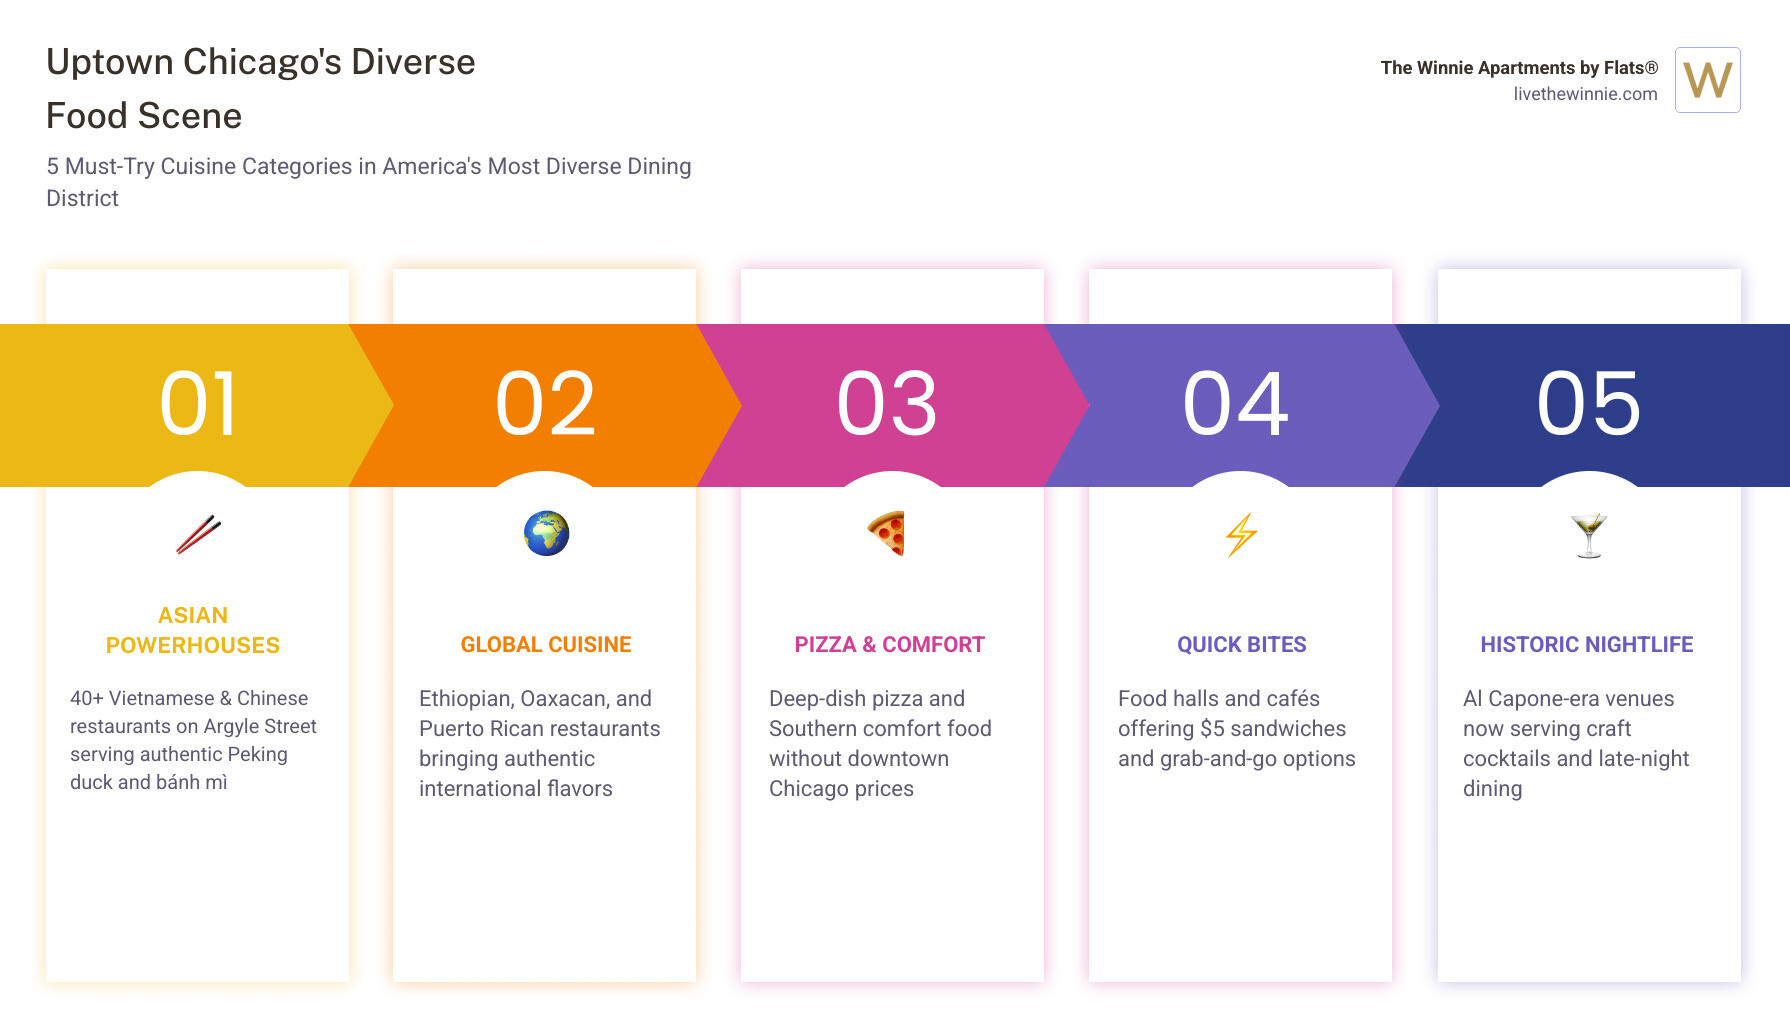Click the Asian Powerhouses heading
Screen dimensions: 1790x1024
(193, 630)
